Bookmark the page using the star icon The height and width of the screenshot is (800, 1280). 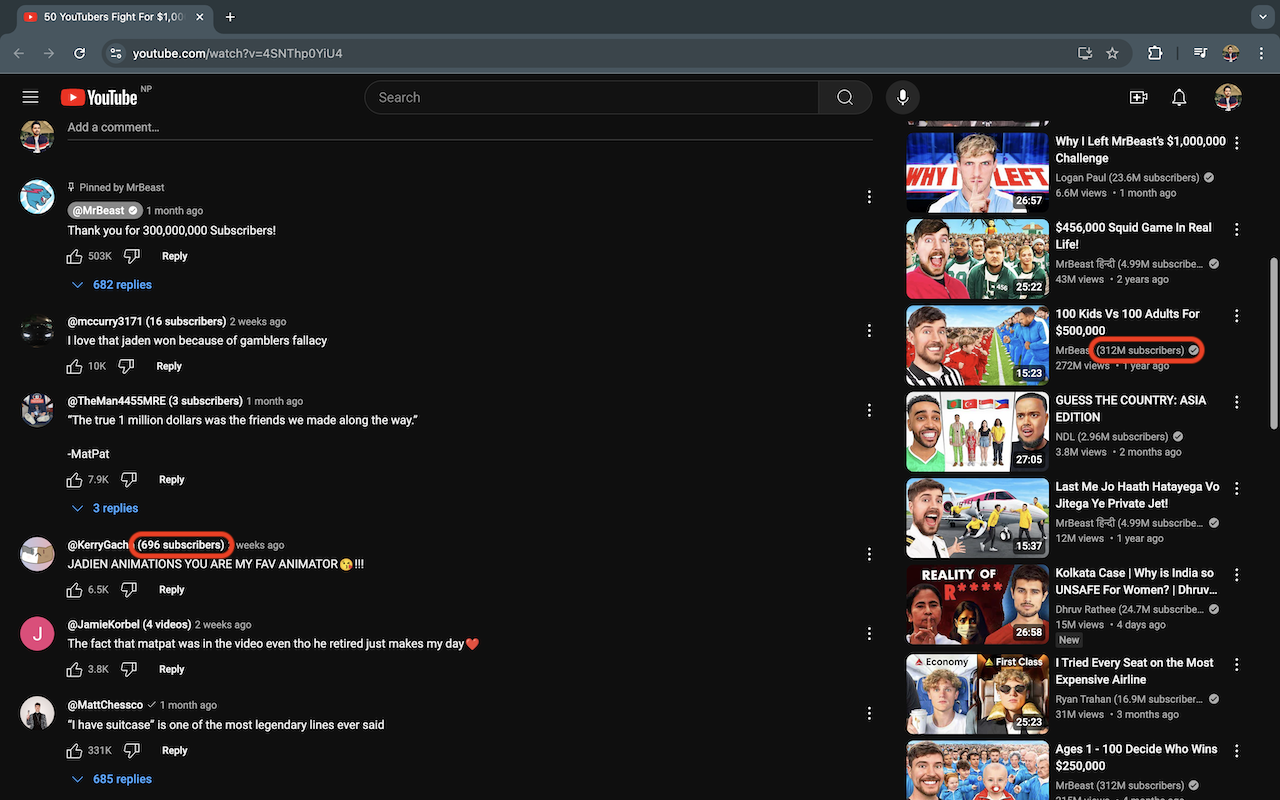tap(1113, 53)
